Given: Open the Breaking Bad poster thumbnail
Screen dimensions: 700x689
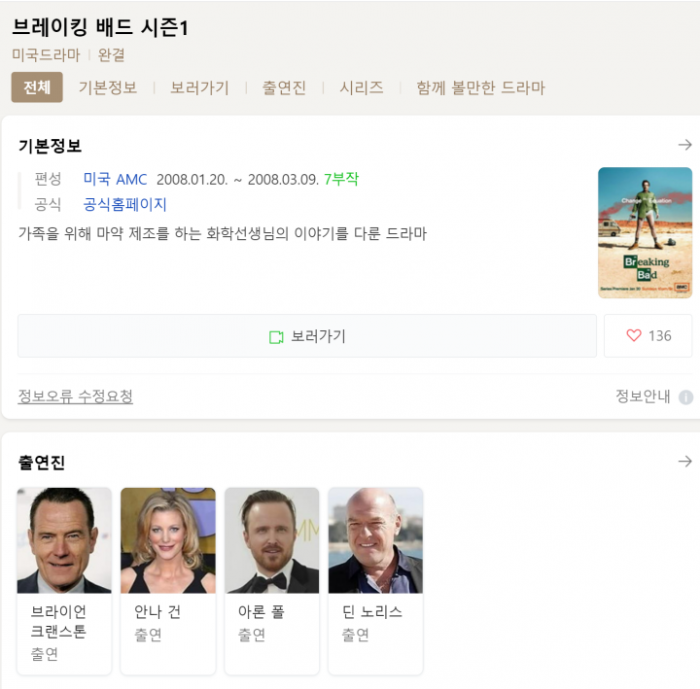Looking at the screenshot, I should [645, 232].
